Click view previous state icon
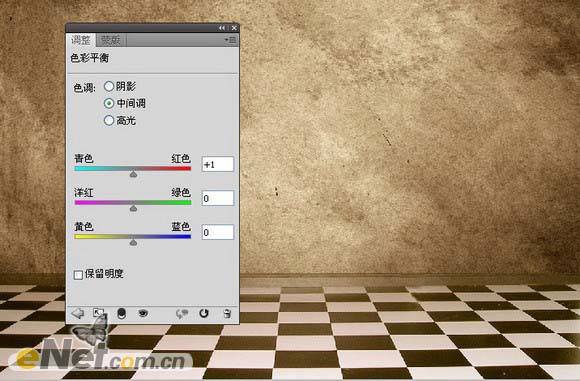The height and width of the screenshot is (381, 580). [x=182, y=314]
